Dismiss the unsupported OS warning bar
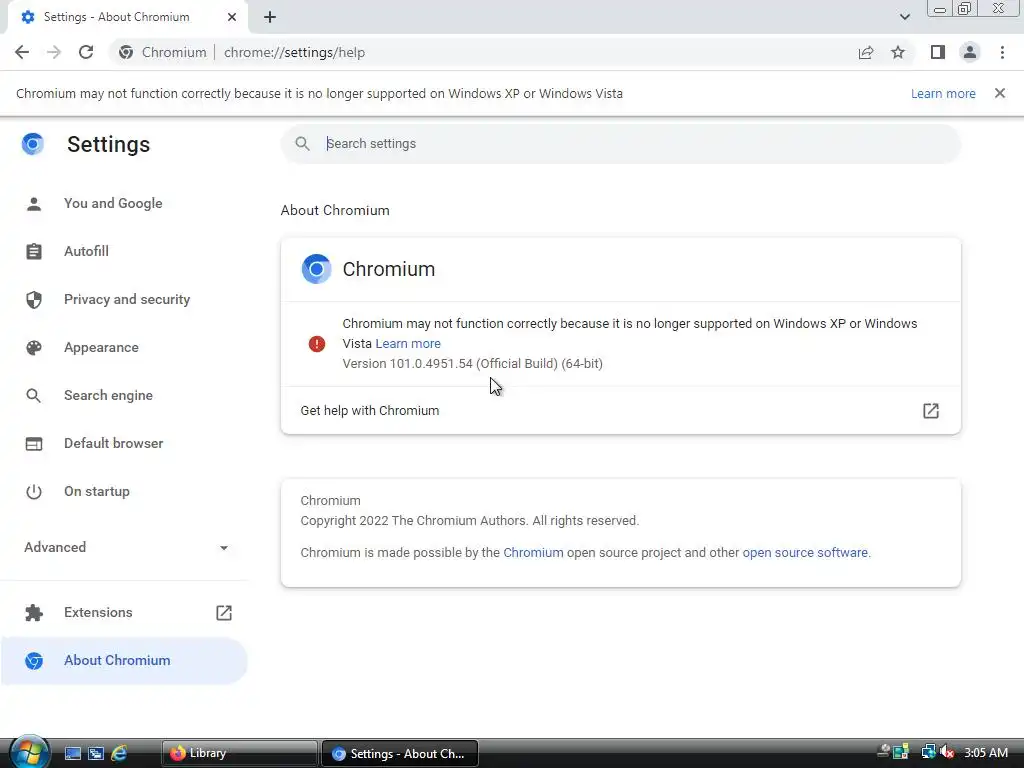The image size is (1024, 768). click(x=1000, y=93)
